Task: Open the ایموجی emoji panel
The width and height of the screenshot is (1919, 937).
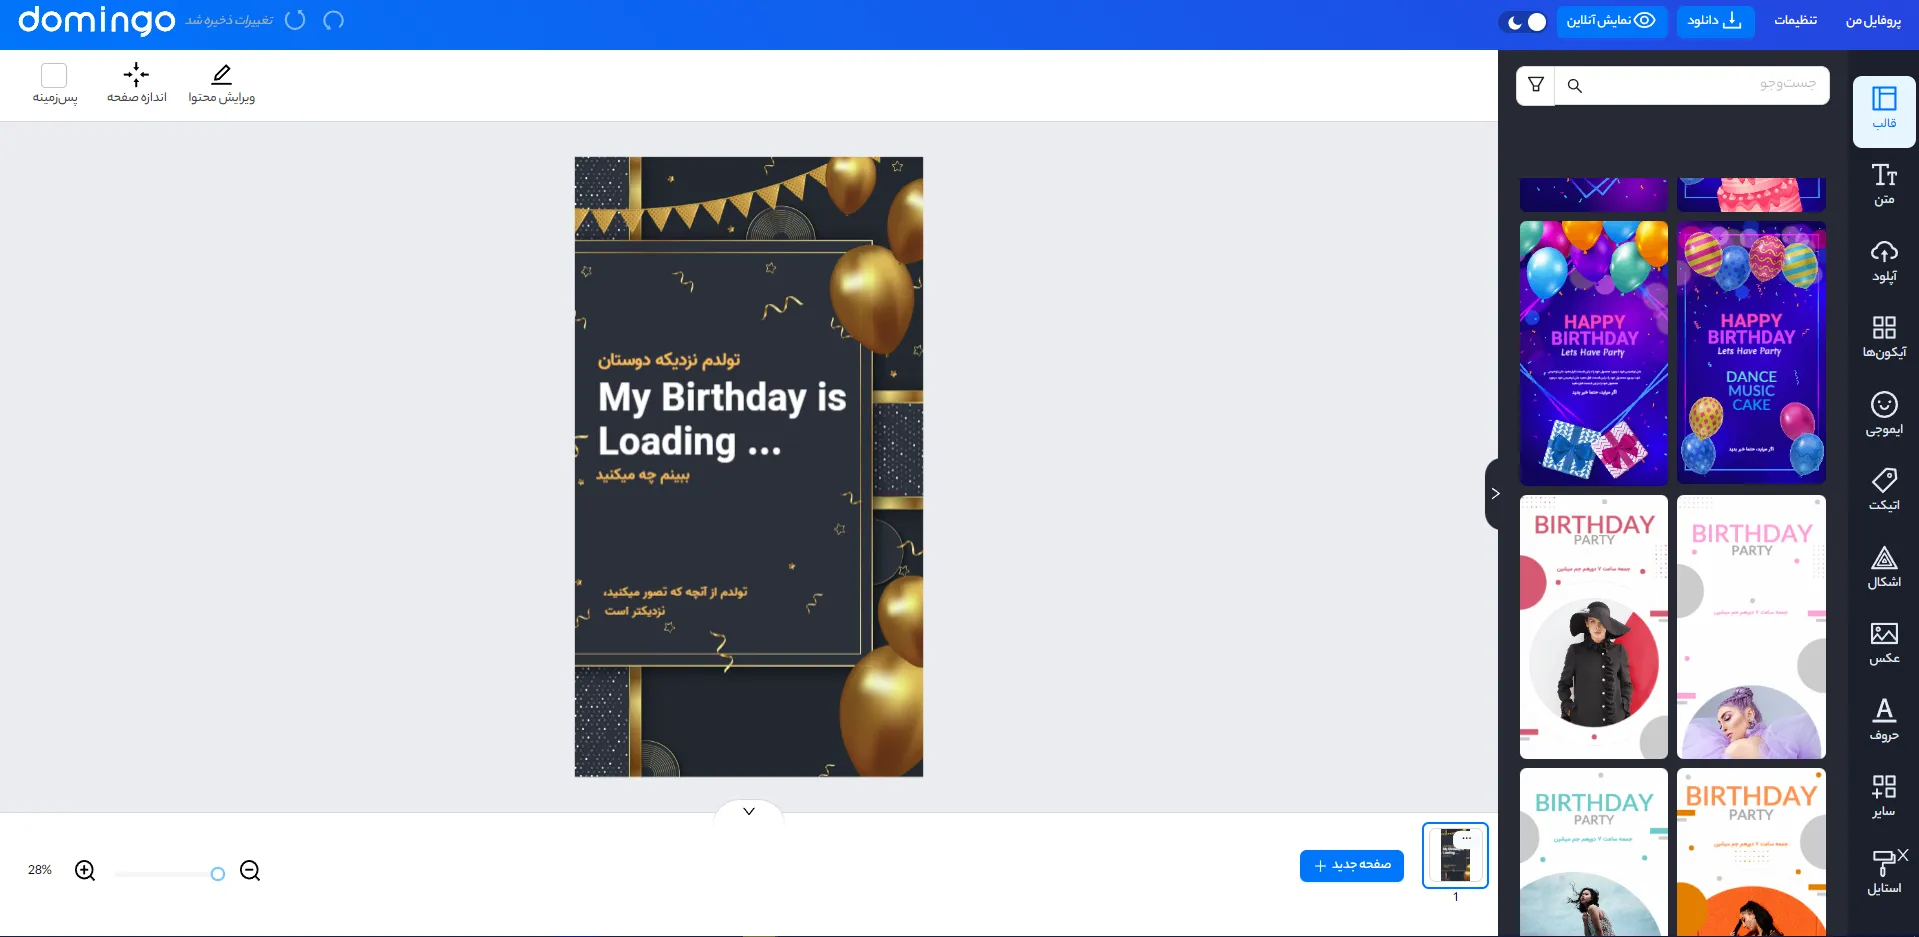Action: click(x=1884, y=415)
